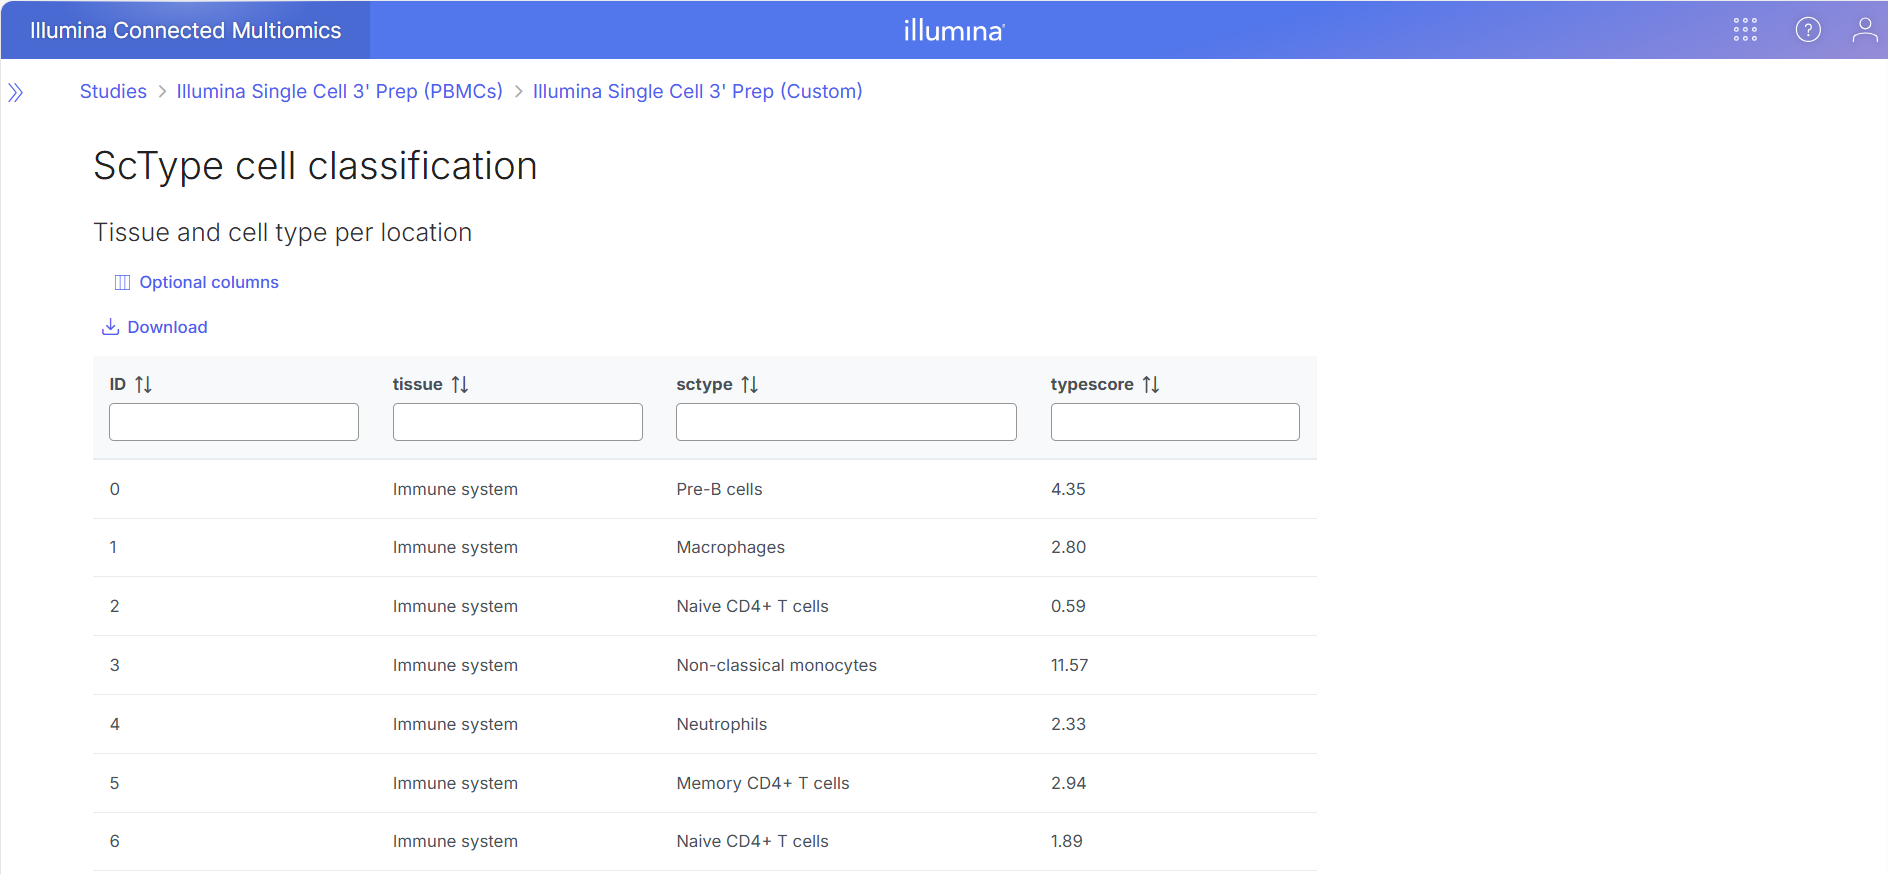
Task: Sort table by tissue column arrows
Action: pyautogui.click(x=460, y=384)
